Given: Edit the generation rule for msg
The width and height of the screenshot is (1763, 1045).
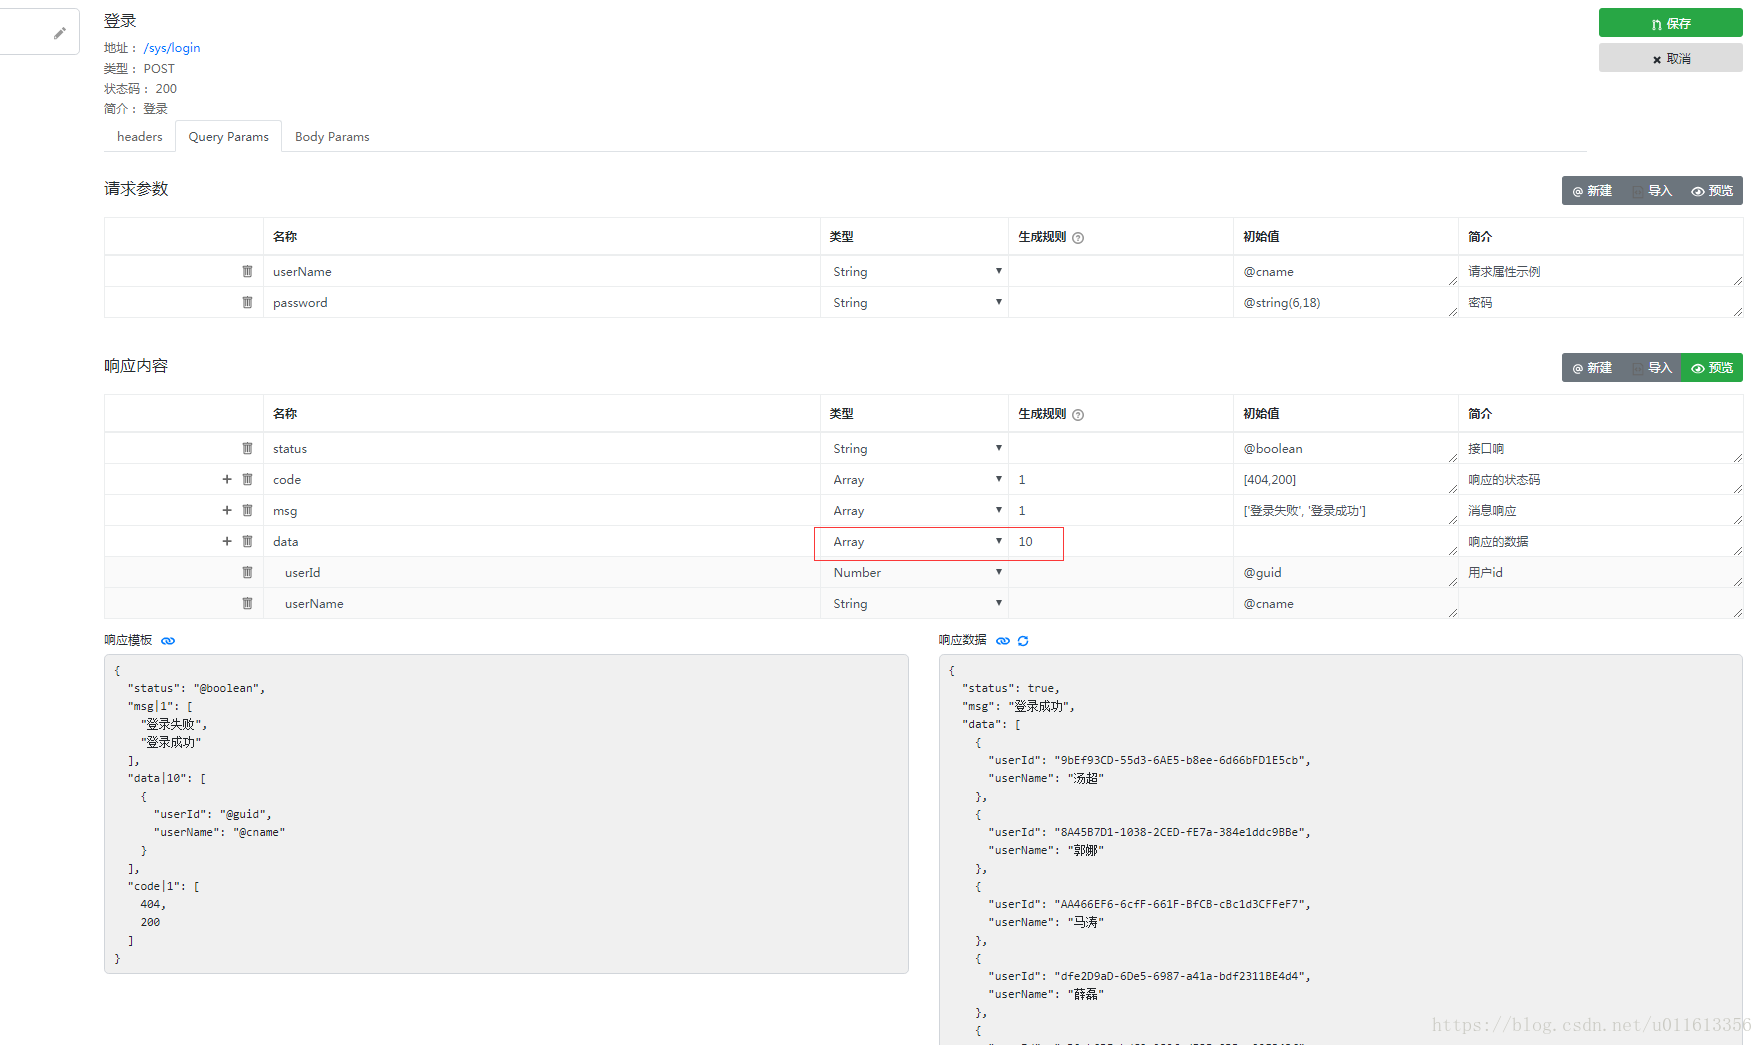Looking at the screenshot, I should 1121,511.
